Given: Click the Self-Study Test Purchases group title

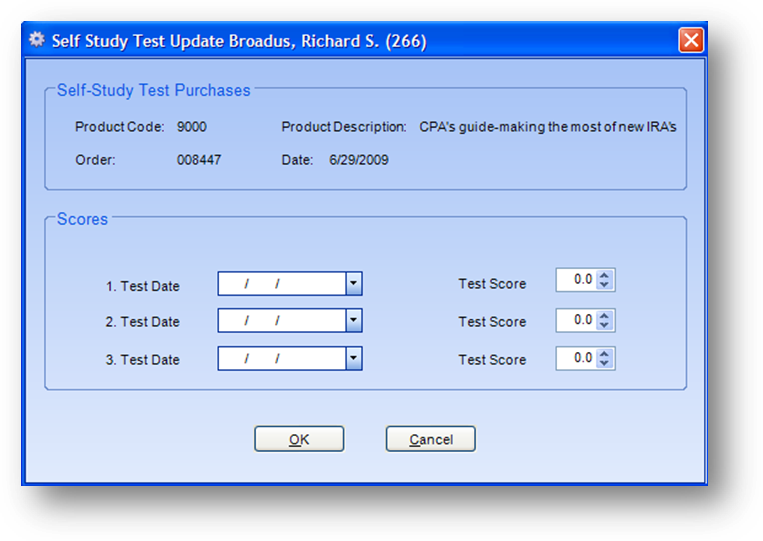Looking at the screenshot, I should [x=153, y=90].
